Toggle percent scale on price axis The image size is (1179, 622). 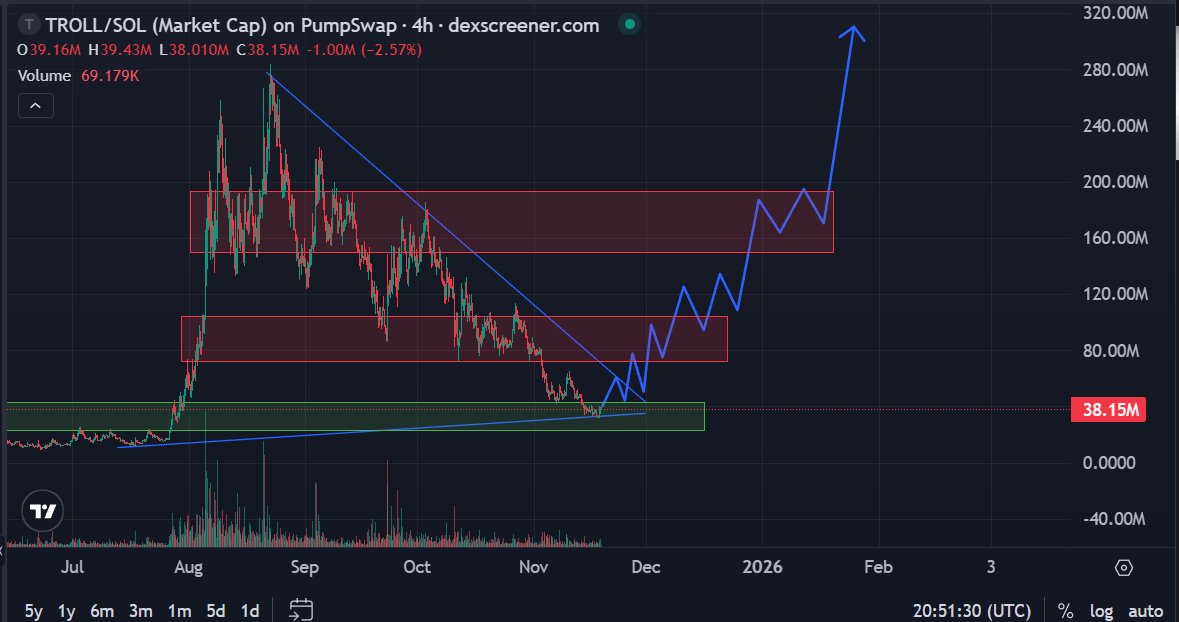pyautogui.click(x=1063, y=610)
